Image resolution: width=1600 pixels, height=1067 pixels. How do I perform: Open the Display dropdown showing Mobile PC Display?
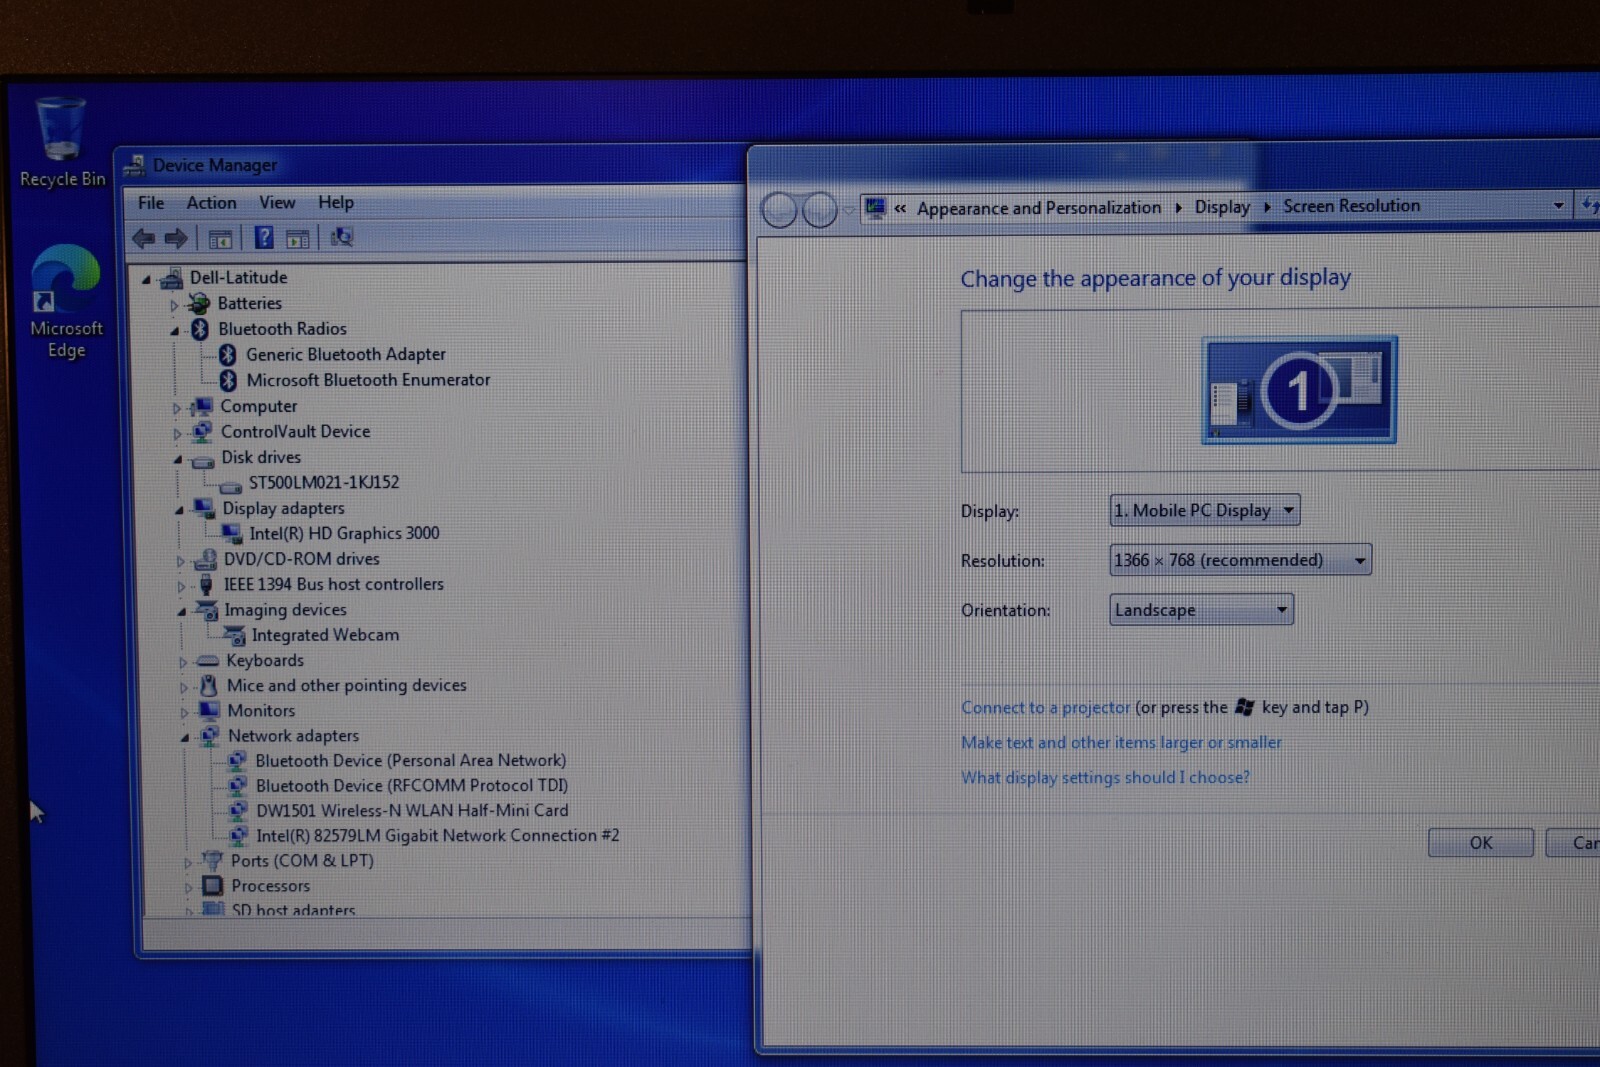[x=1205, y=511]
